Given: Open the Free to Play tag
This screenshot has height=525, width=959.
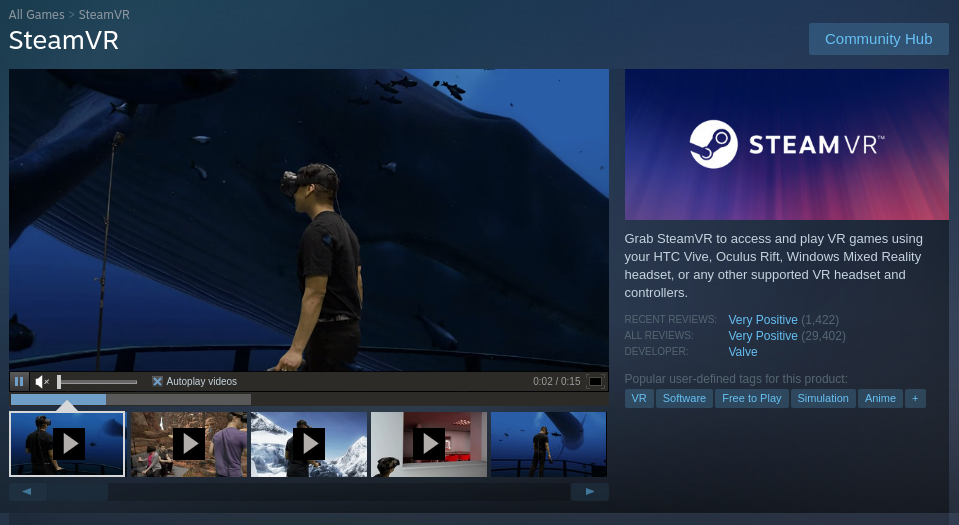Looking at the screenshot, I should tap(751, 398).
